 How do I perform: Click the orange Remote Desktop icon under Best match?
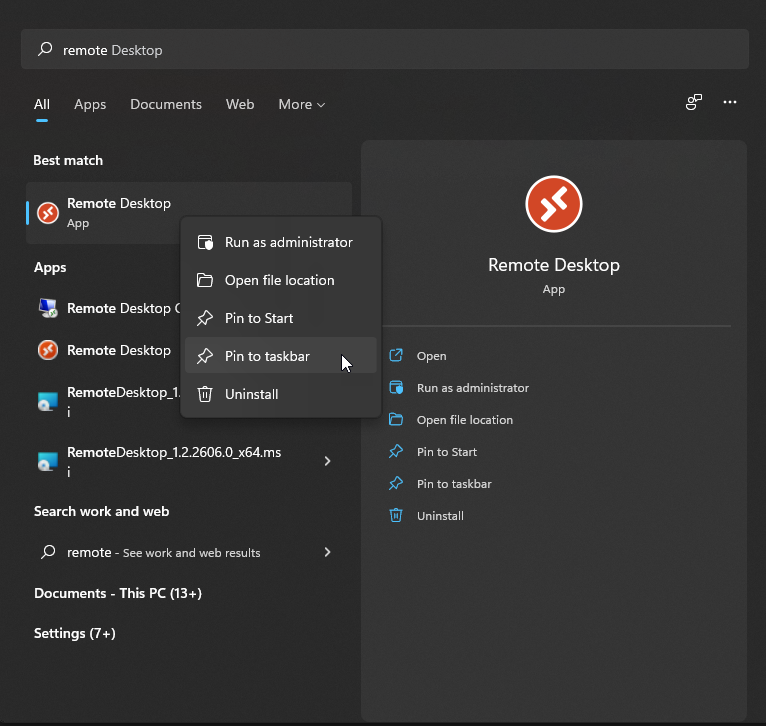47,213
